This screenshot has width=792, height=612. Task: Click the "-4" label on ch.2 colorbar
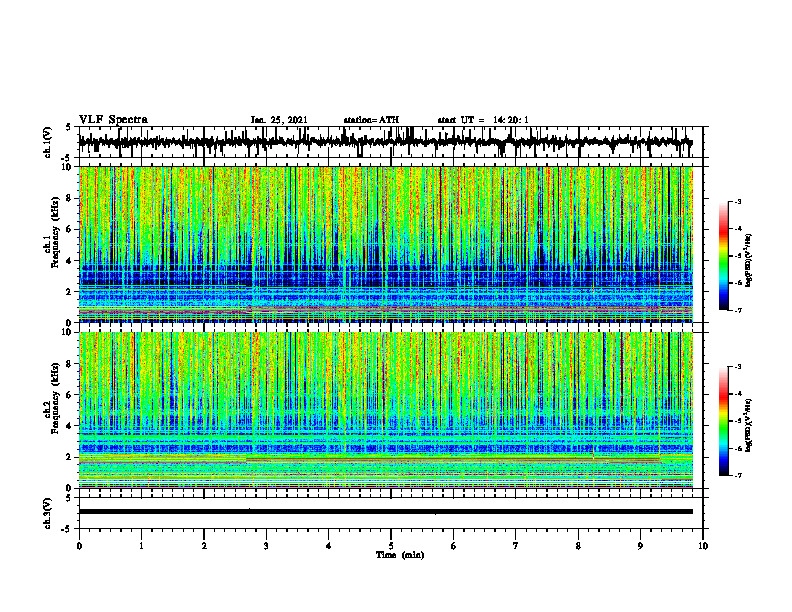pyautogui.click(x=738, y=393)
